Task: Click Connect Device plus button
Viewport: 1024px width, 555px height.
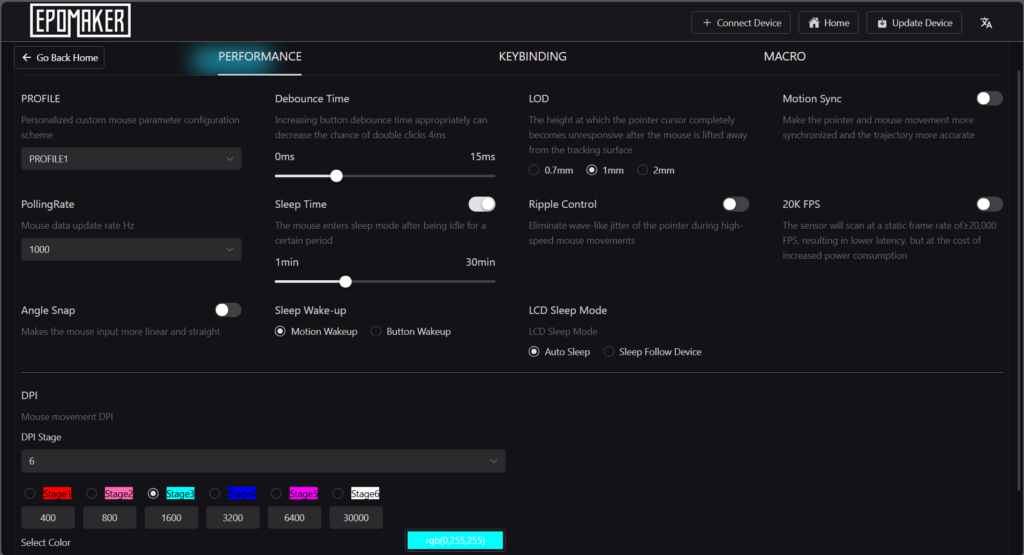Action: pos(741,23)
